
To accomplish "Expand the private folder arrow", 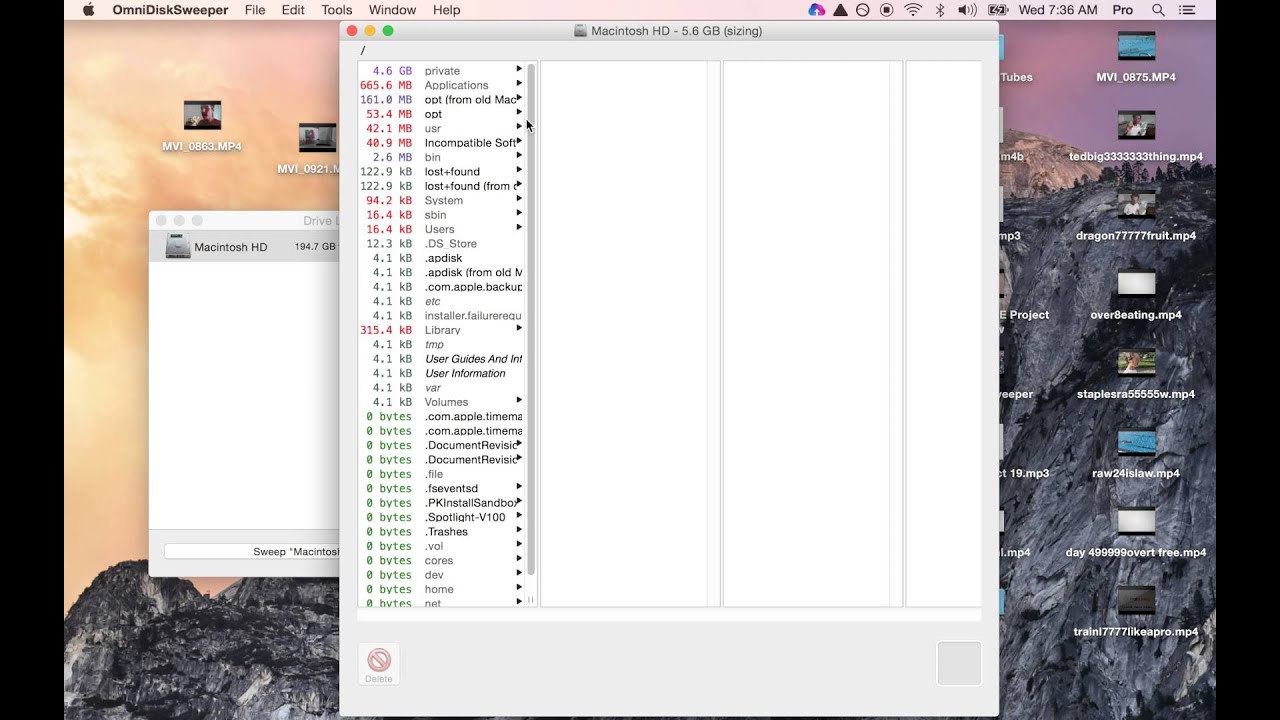I will point(519,69).
